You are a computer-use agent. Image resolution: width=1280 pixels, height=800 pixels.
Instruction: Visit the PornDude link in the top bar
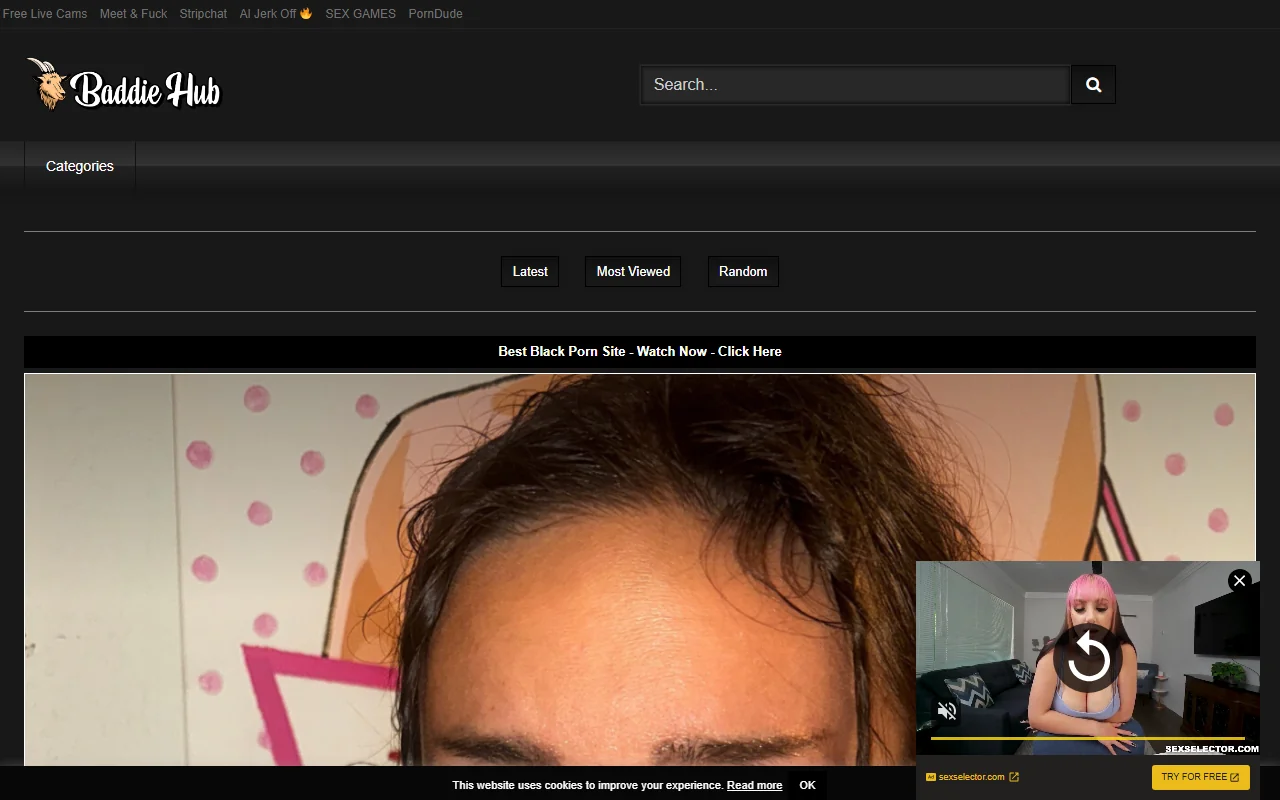click(x=435, y=13)
